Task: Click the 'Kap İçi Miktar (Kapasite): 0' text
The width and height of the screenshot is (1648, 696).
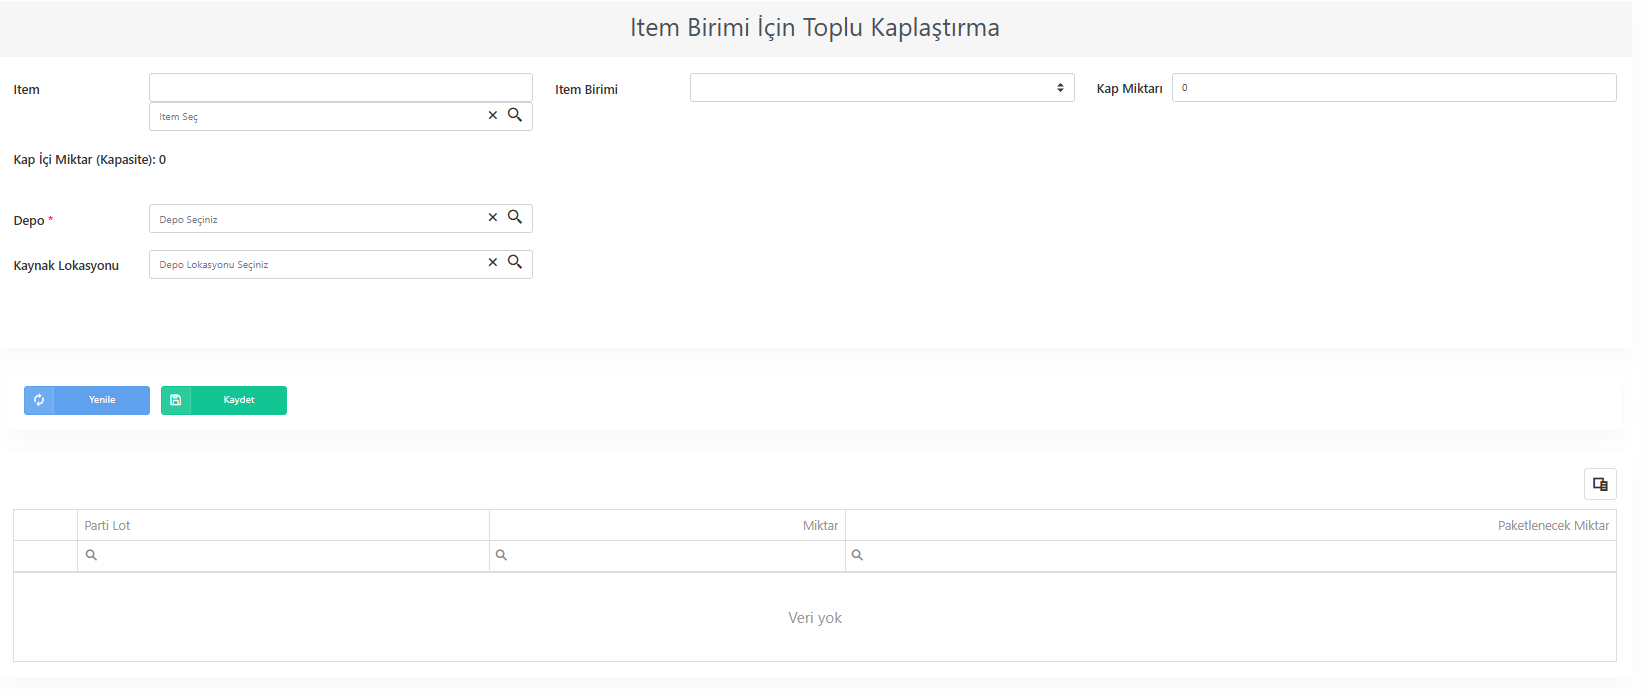Action: (x=90, y=160)
